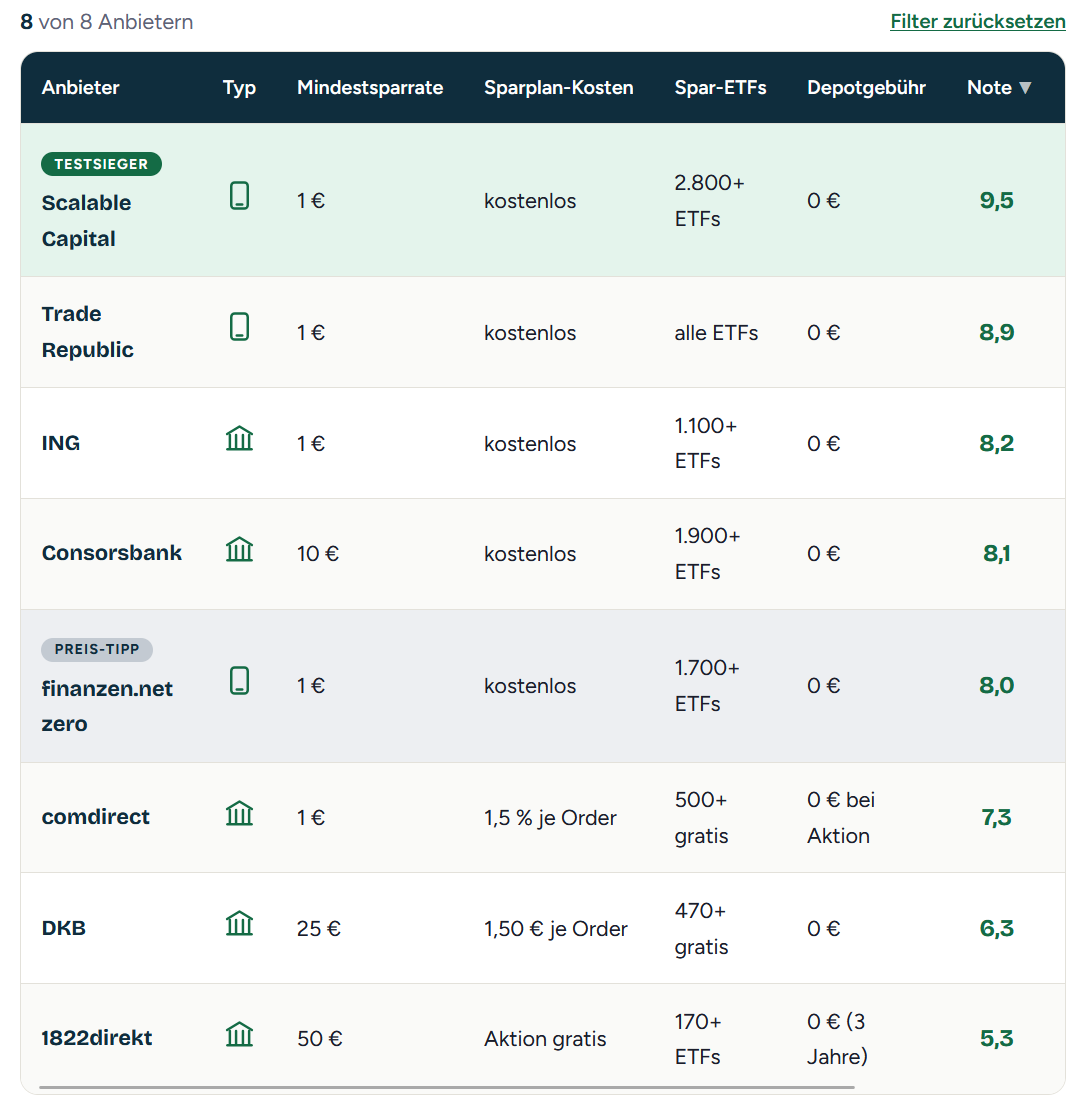Select the 1822direkt provider name
This screenshot has width=1081, height=1108.
coord(97,1038)
